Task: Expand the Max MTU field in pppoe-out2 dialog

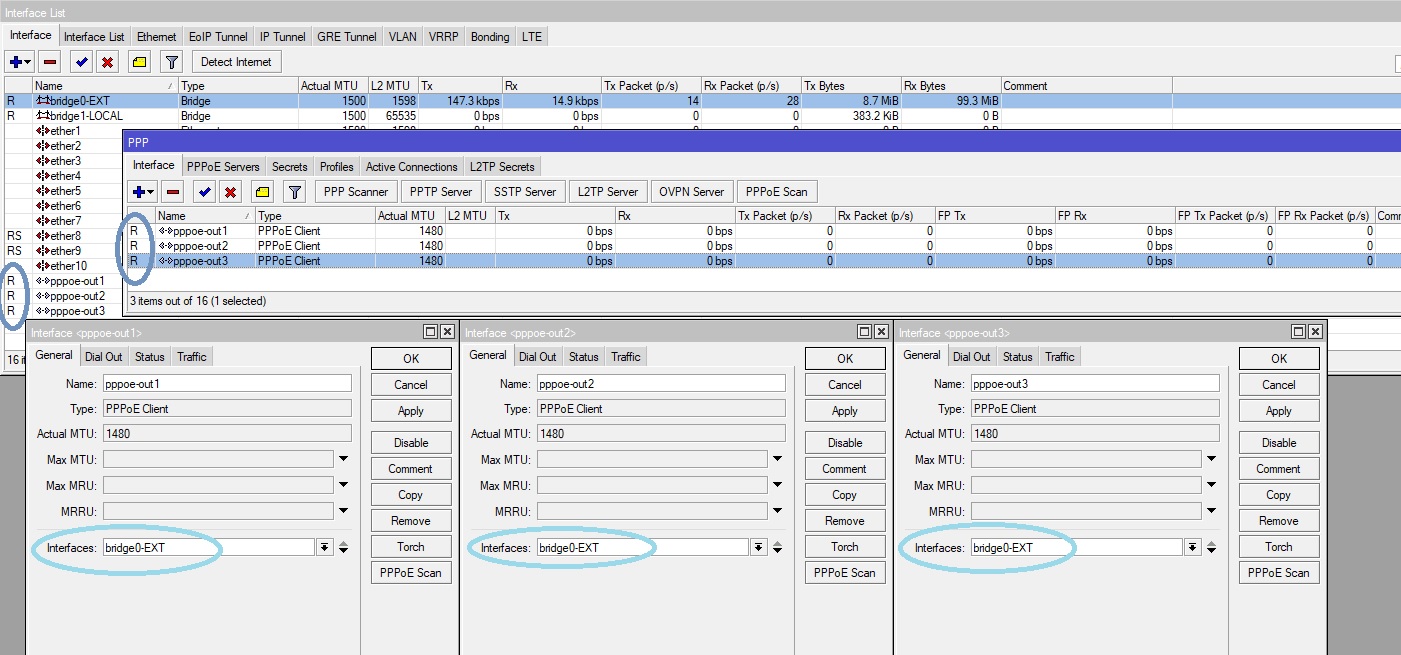Action: [x=777, y=459]
